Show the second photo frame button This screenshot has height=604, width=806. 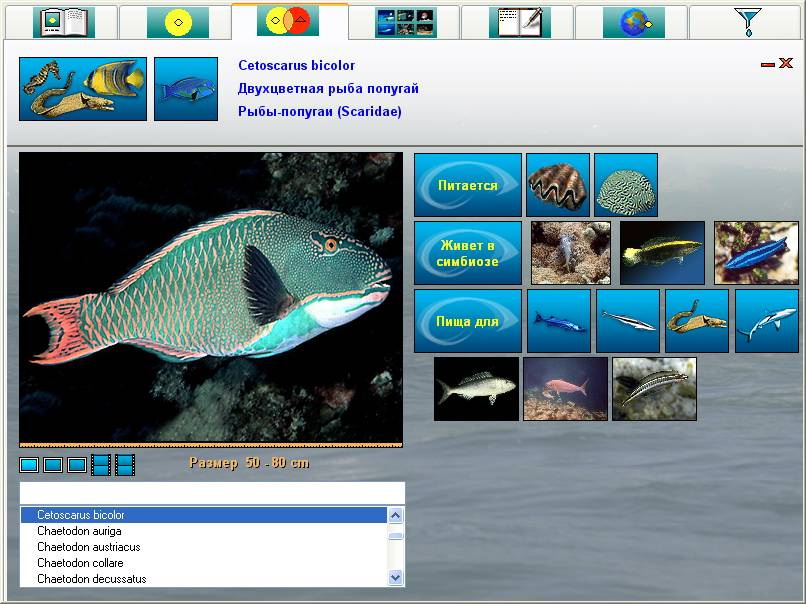pyautogui.click(x=53, y=465)
